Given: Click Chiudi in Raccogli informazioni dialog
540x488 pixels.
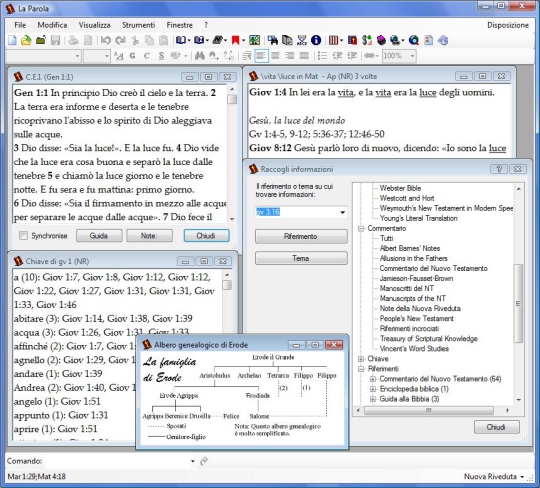Looking at the screenshot, I should click(x=496, y=427).
